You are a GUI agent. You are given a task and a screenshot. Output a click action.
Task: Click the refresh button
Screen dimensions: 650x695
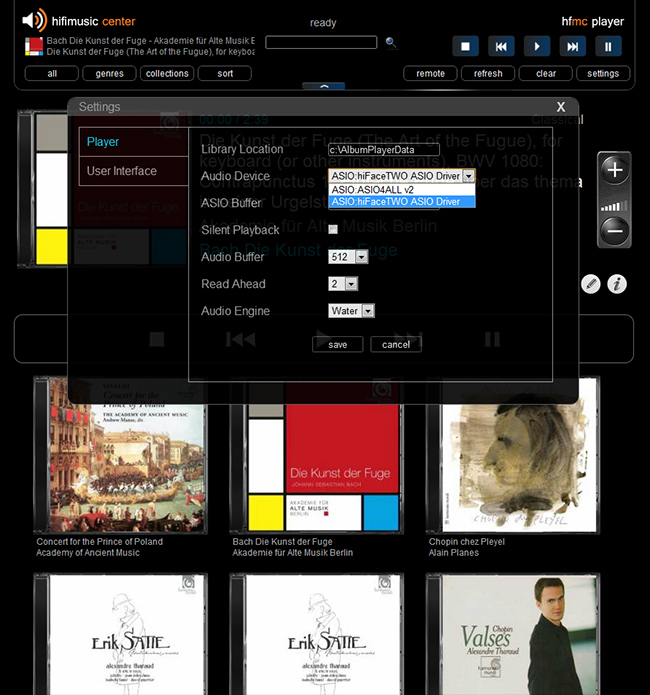tap(488, 74)
